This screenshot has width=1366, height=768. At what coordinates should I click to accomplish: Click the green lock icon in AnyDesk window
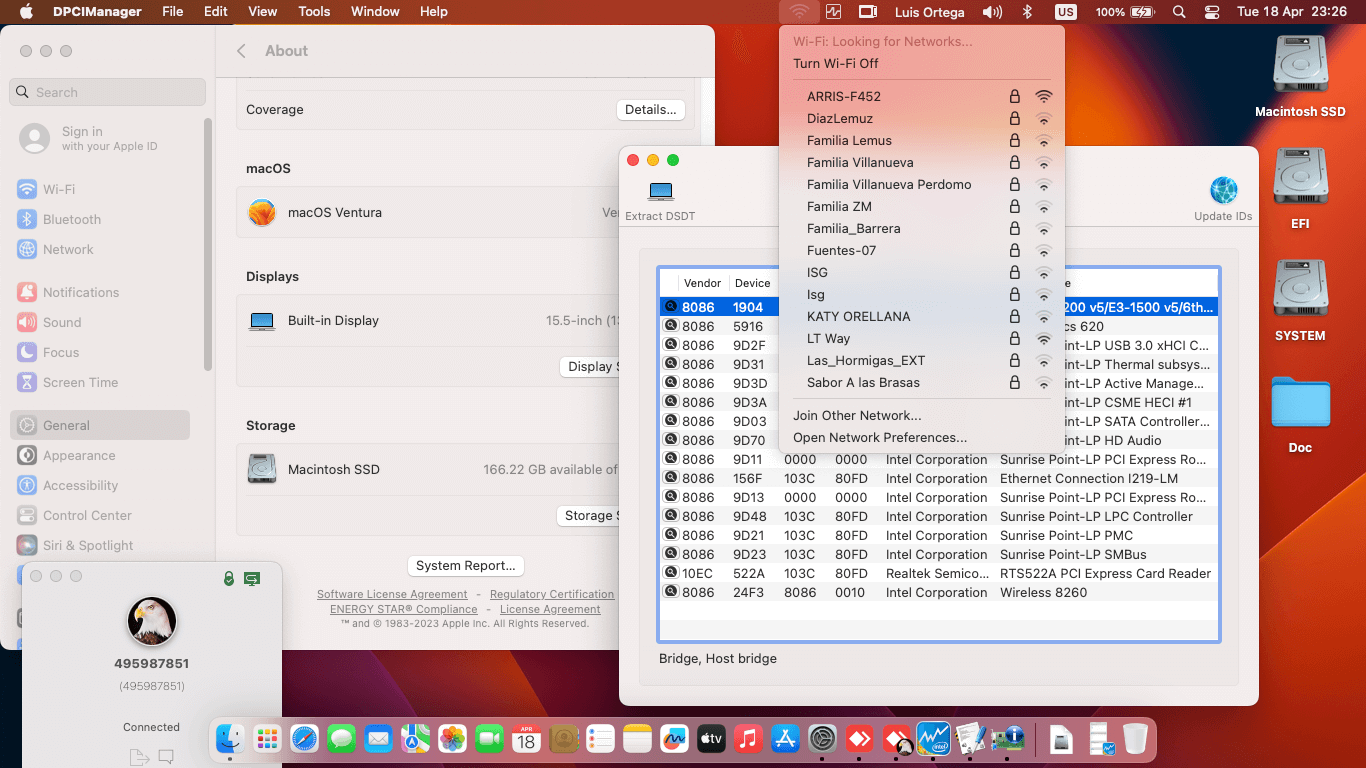(229, 578)
